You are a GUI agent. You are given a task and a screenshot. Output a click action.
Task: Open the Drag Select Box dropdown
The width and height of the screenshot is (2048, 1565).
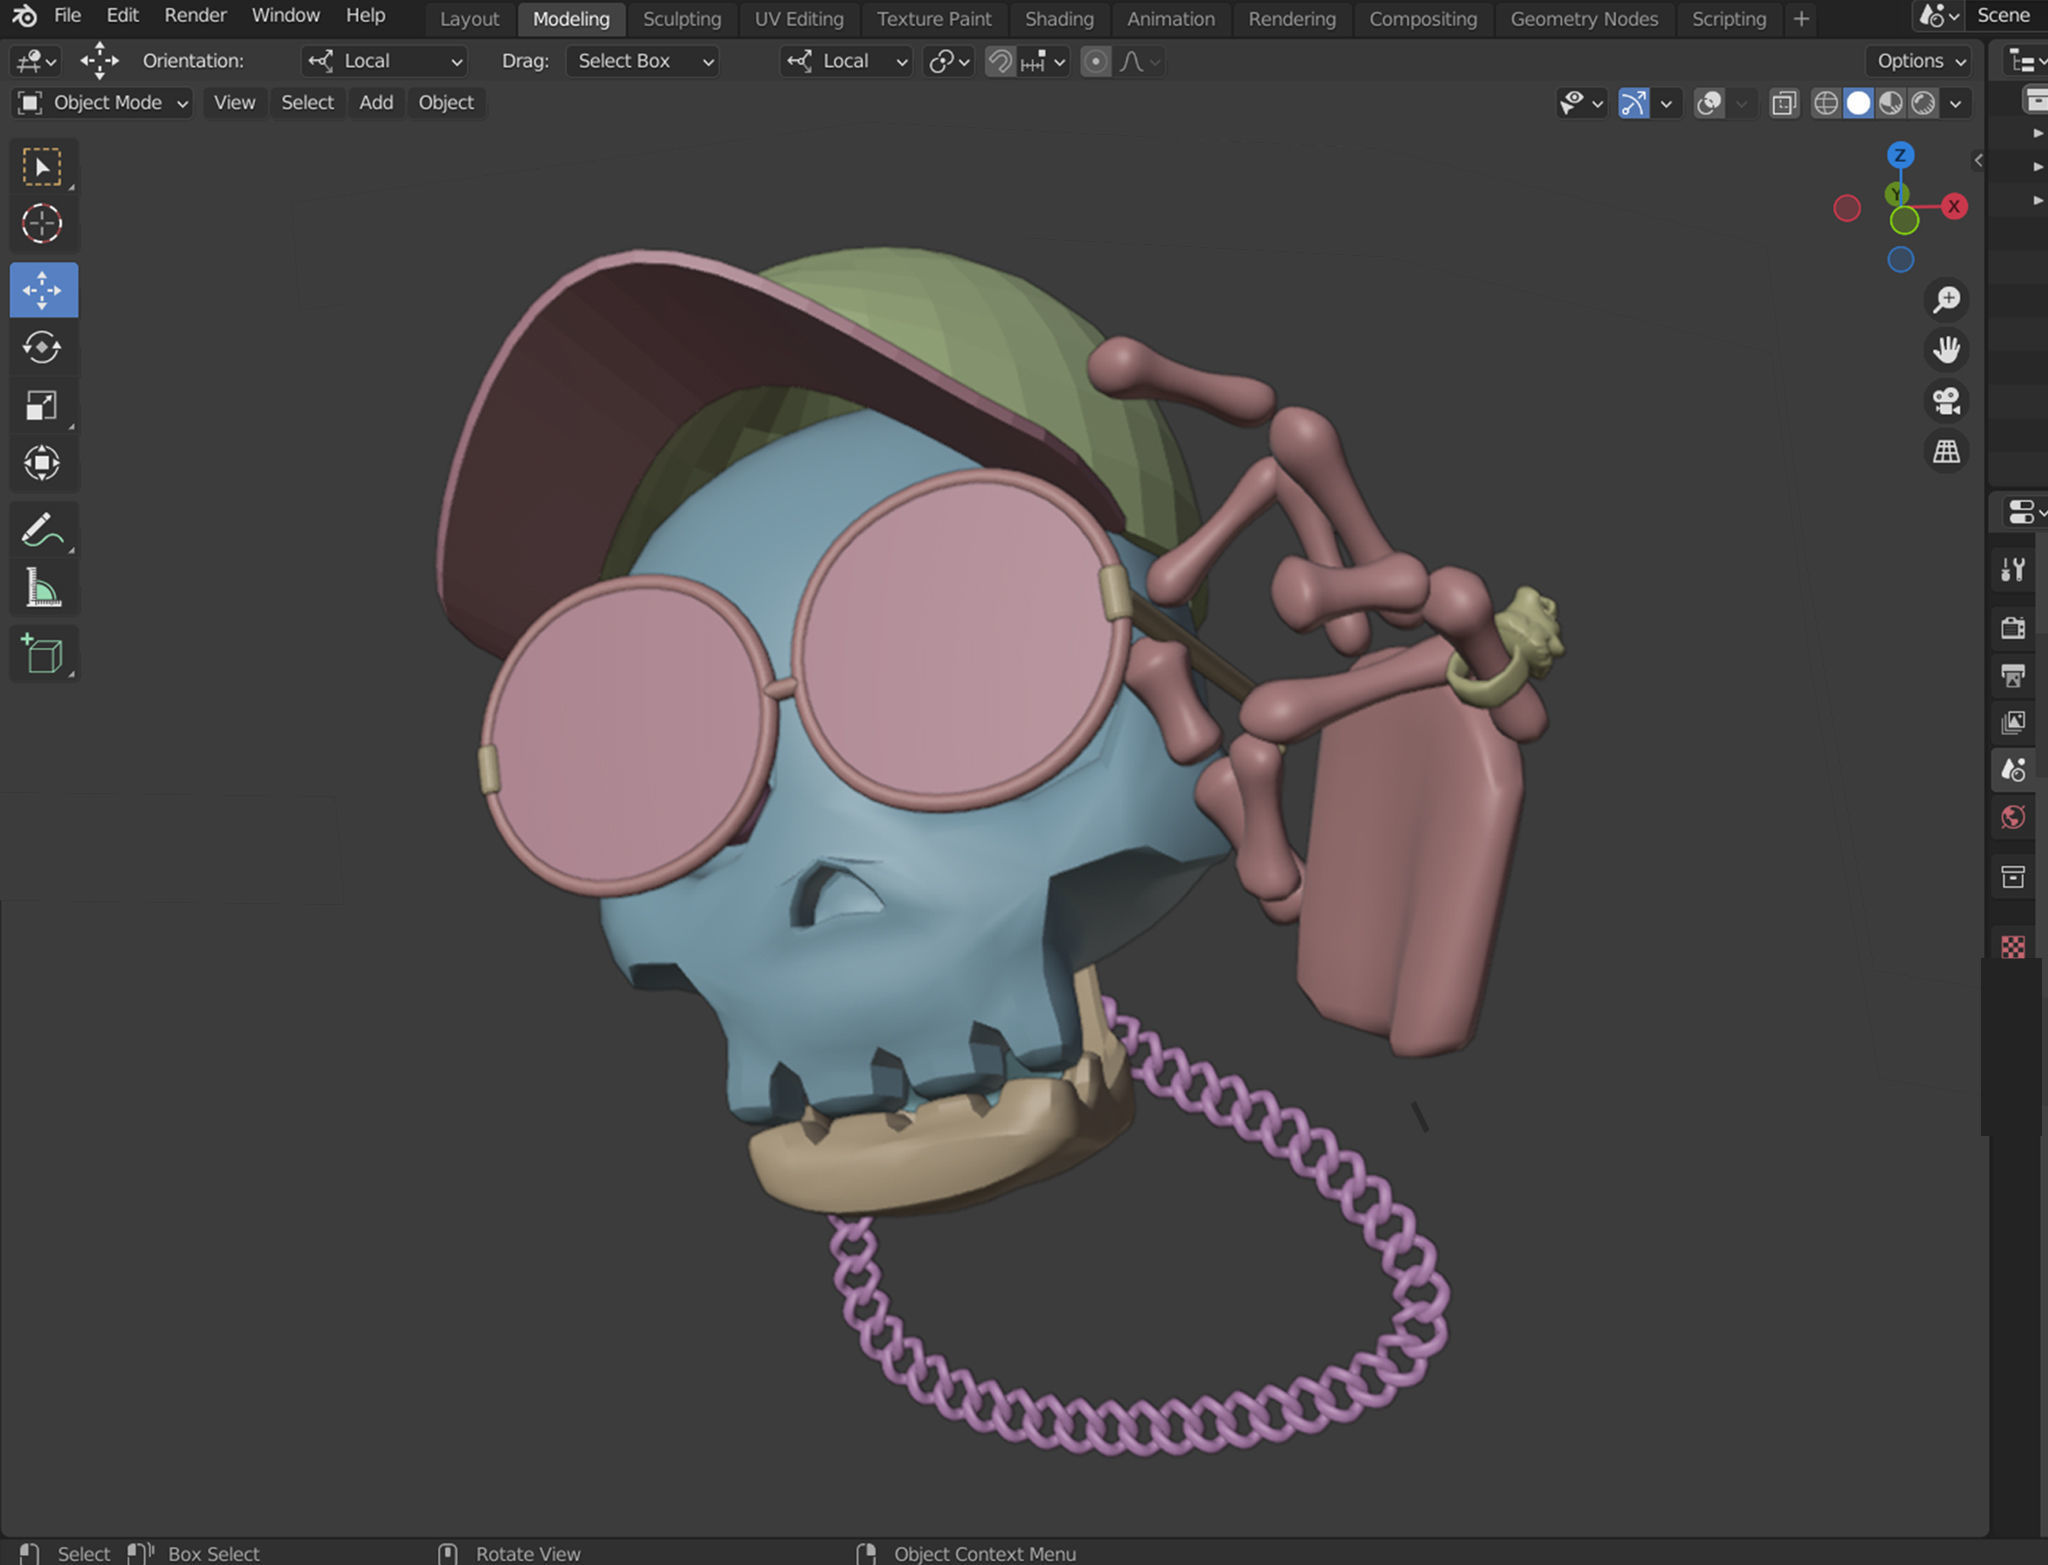pyautogui.click(x=642, y=61)
